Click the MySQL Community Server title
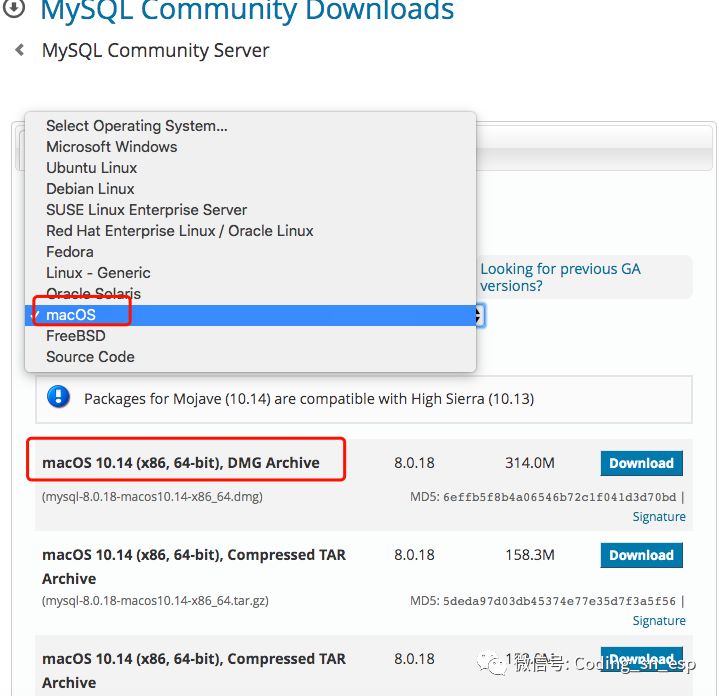 pyautogui.click(x=155, y=50)
